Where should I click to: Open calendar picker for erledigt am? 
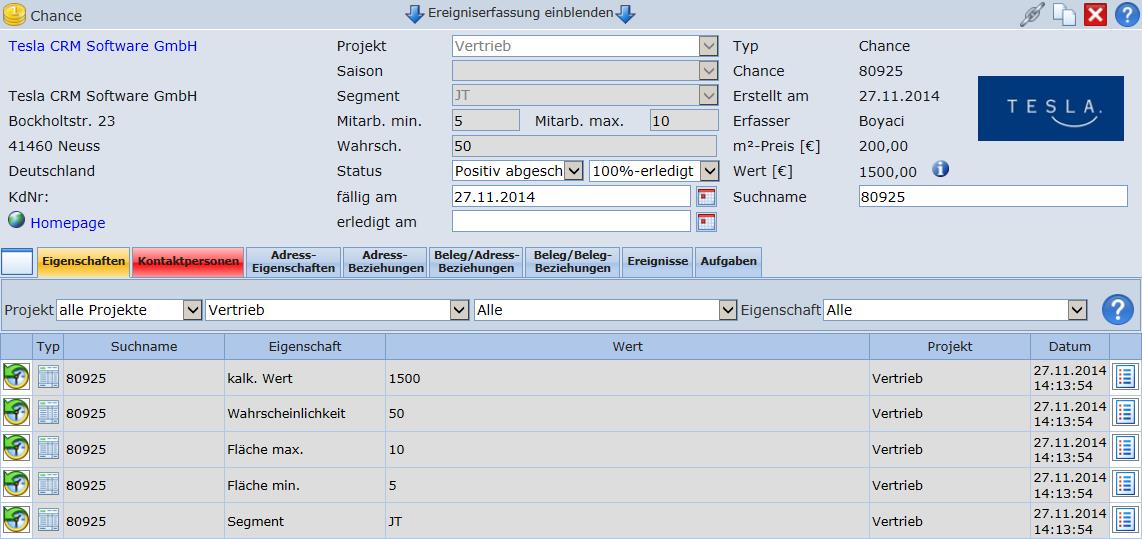click(x=706, y=221)
